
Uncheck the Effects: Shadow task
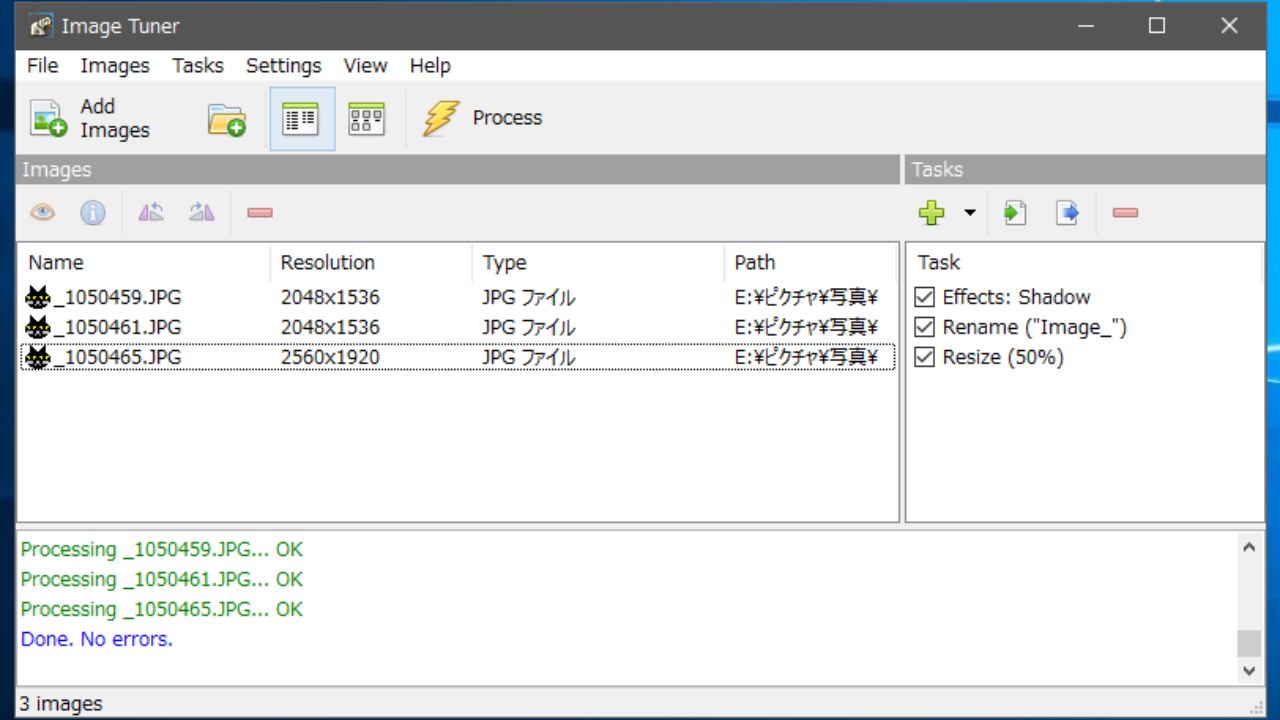925,297
